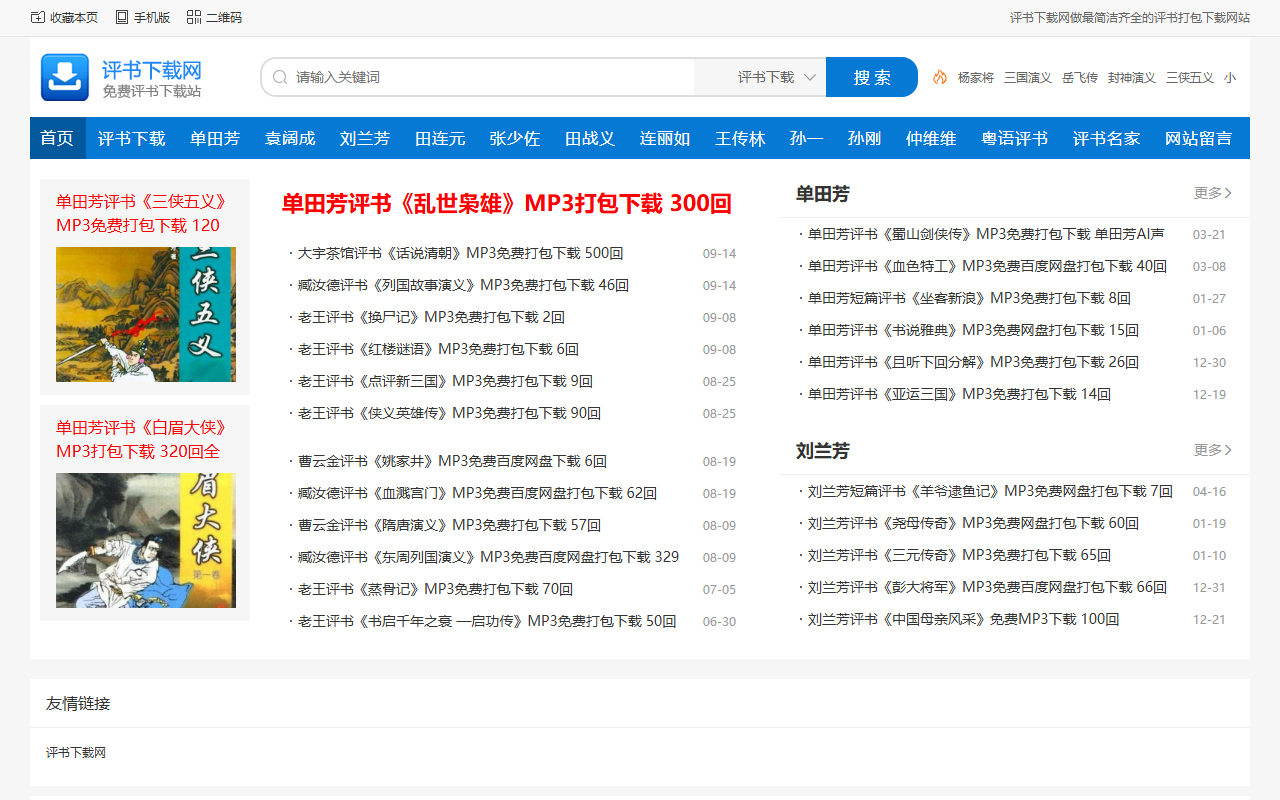Click the 杨家将 hot search link
This screenshot has height=800, width=1280.
point(975,77)
